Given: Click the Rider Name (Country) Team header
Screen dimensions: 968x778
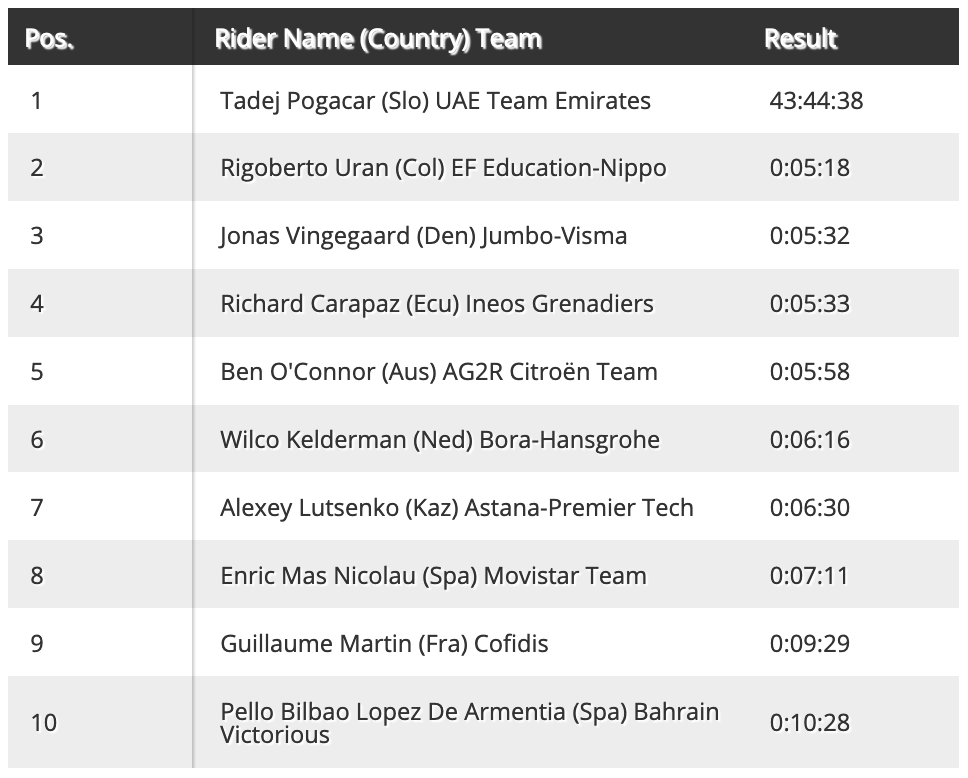Looking at the screenshot, I should (x=378, y=39).
